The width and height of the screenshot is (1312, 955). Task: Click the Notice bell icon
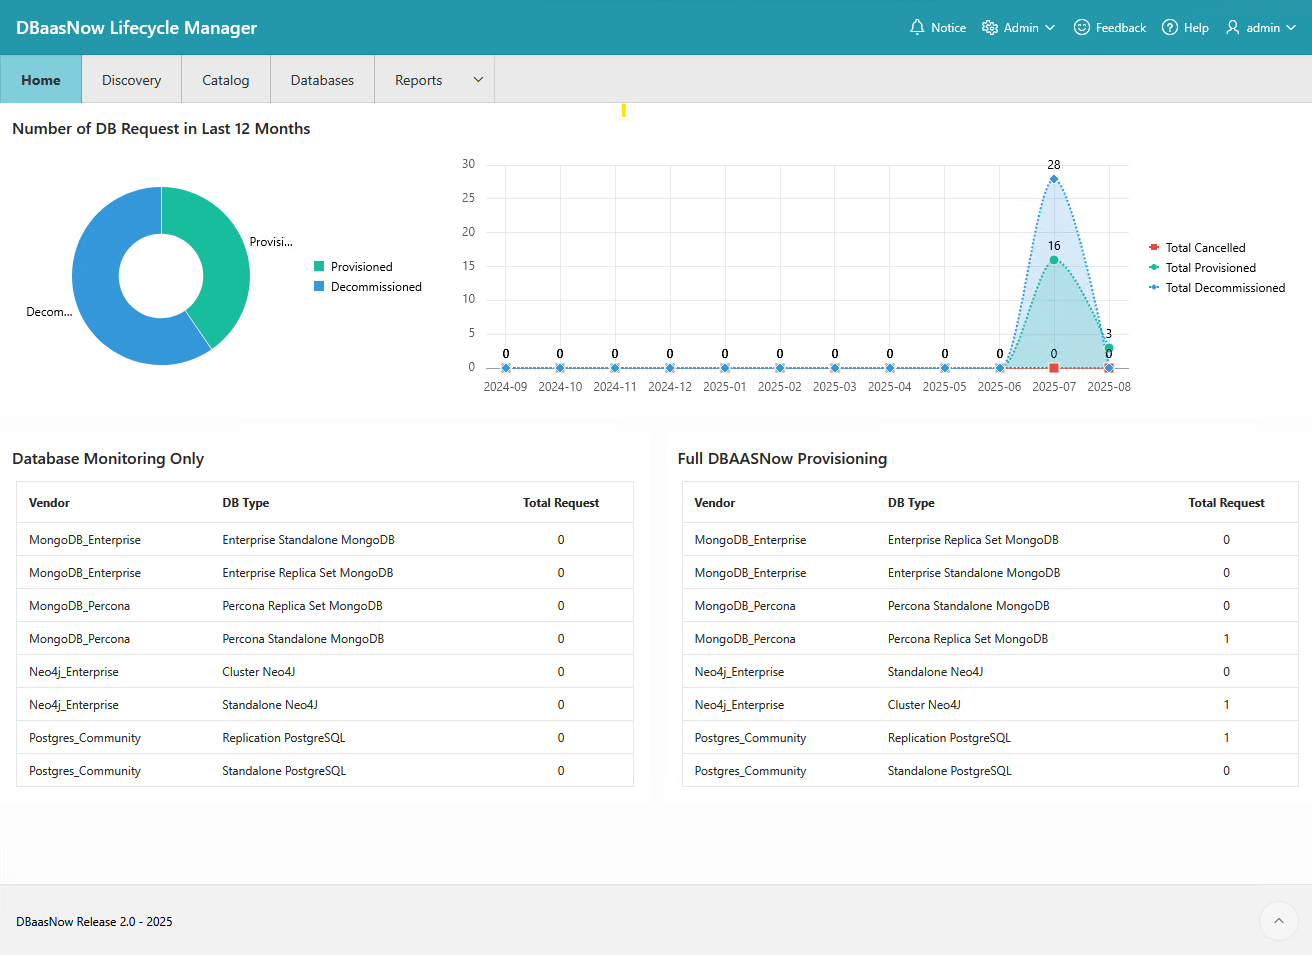[916, 27]
